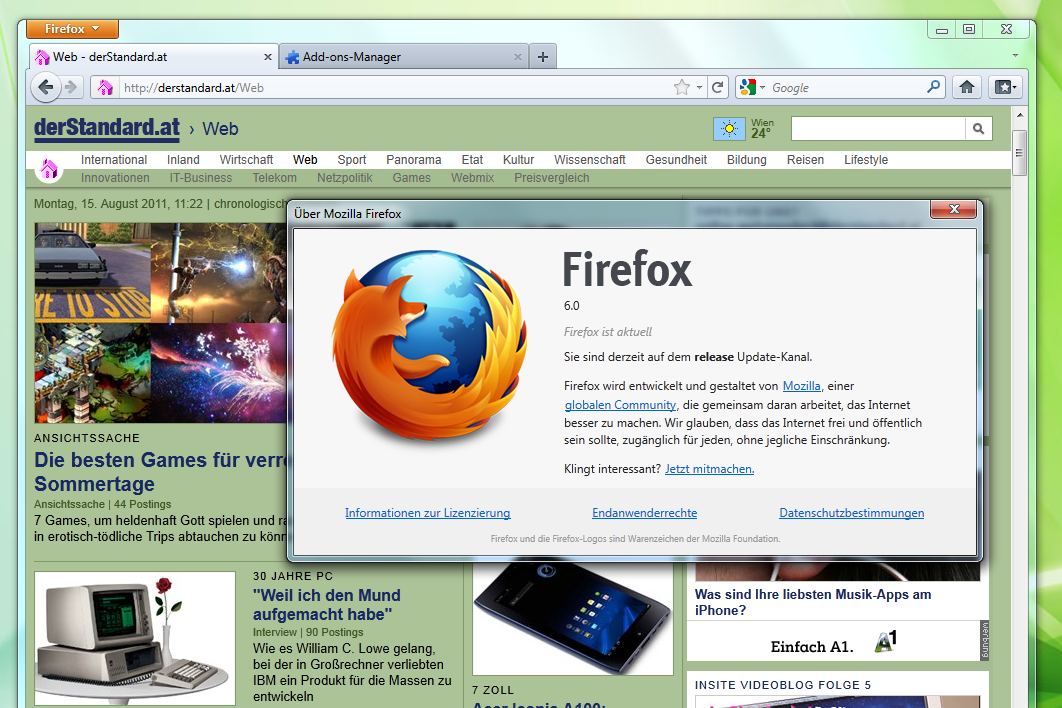1062x708 pixels.
Task: Click the Google search field
Action: (x=847, y=87)
